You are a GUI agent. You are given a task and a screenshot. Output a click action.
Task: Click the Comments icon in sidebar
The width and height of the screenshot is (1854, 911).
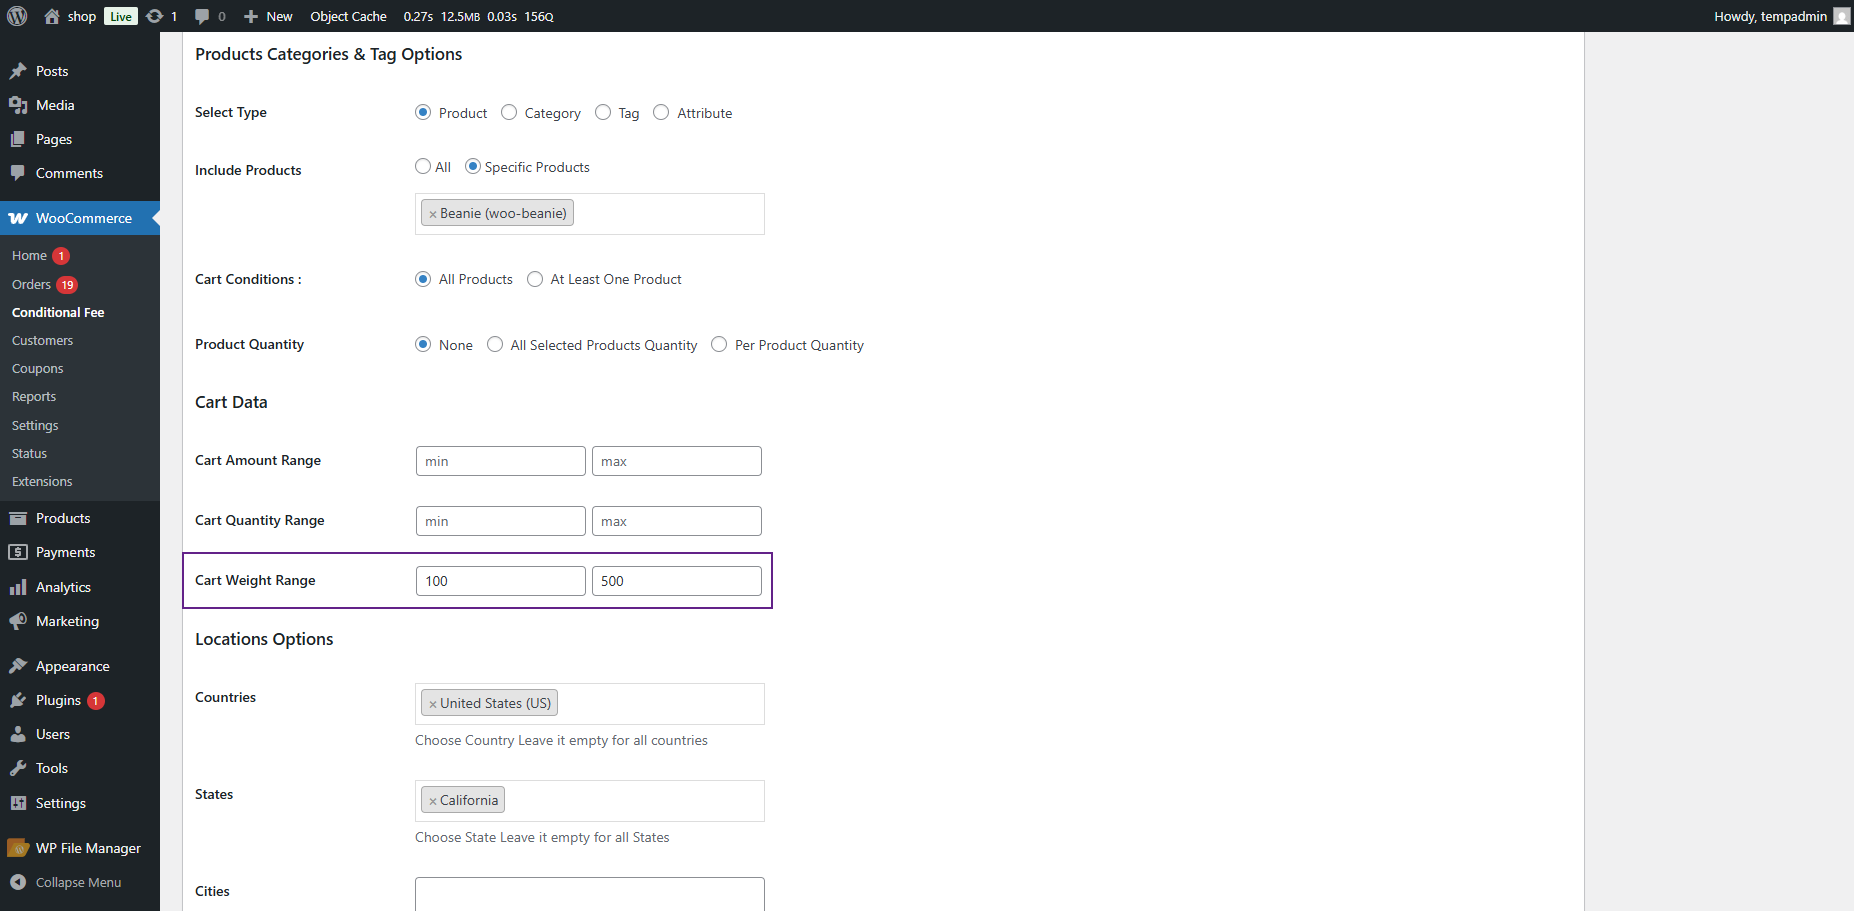18,173
